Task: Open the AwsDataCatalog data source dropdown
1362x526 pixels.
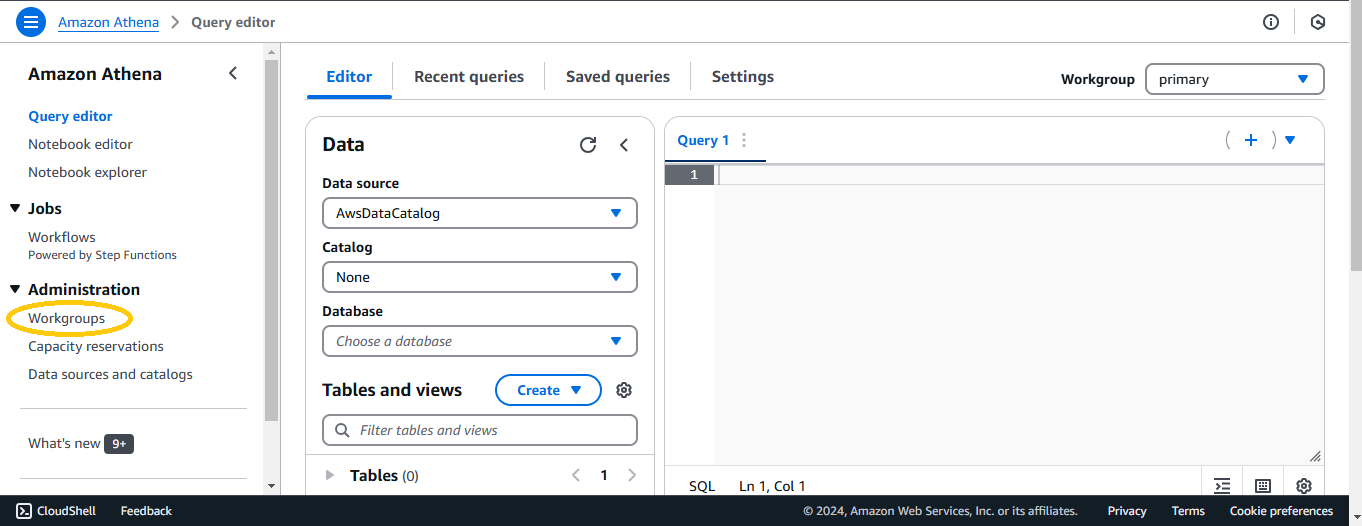Action: (480, 213)
